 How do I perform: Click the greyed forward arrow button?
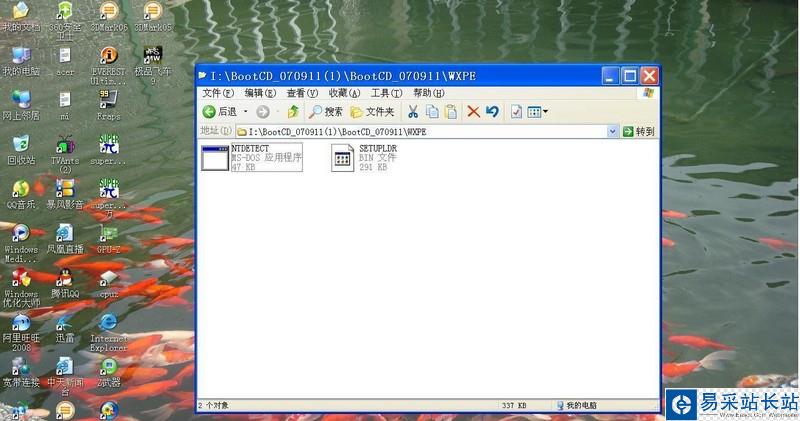pyautogui.click(x=263, y=112)
